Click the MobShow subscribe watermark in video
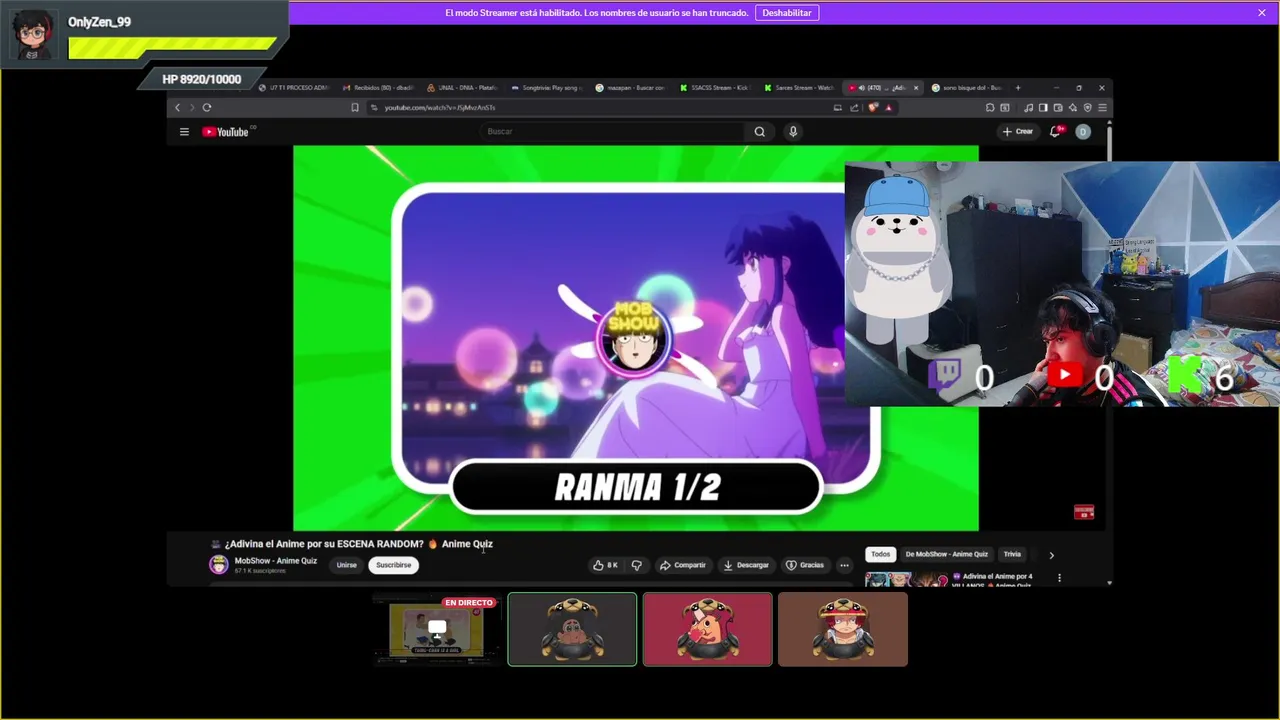The height and width of the screenshot is (720, 1280). tap(1084, 512)
